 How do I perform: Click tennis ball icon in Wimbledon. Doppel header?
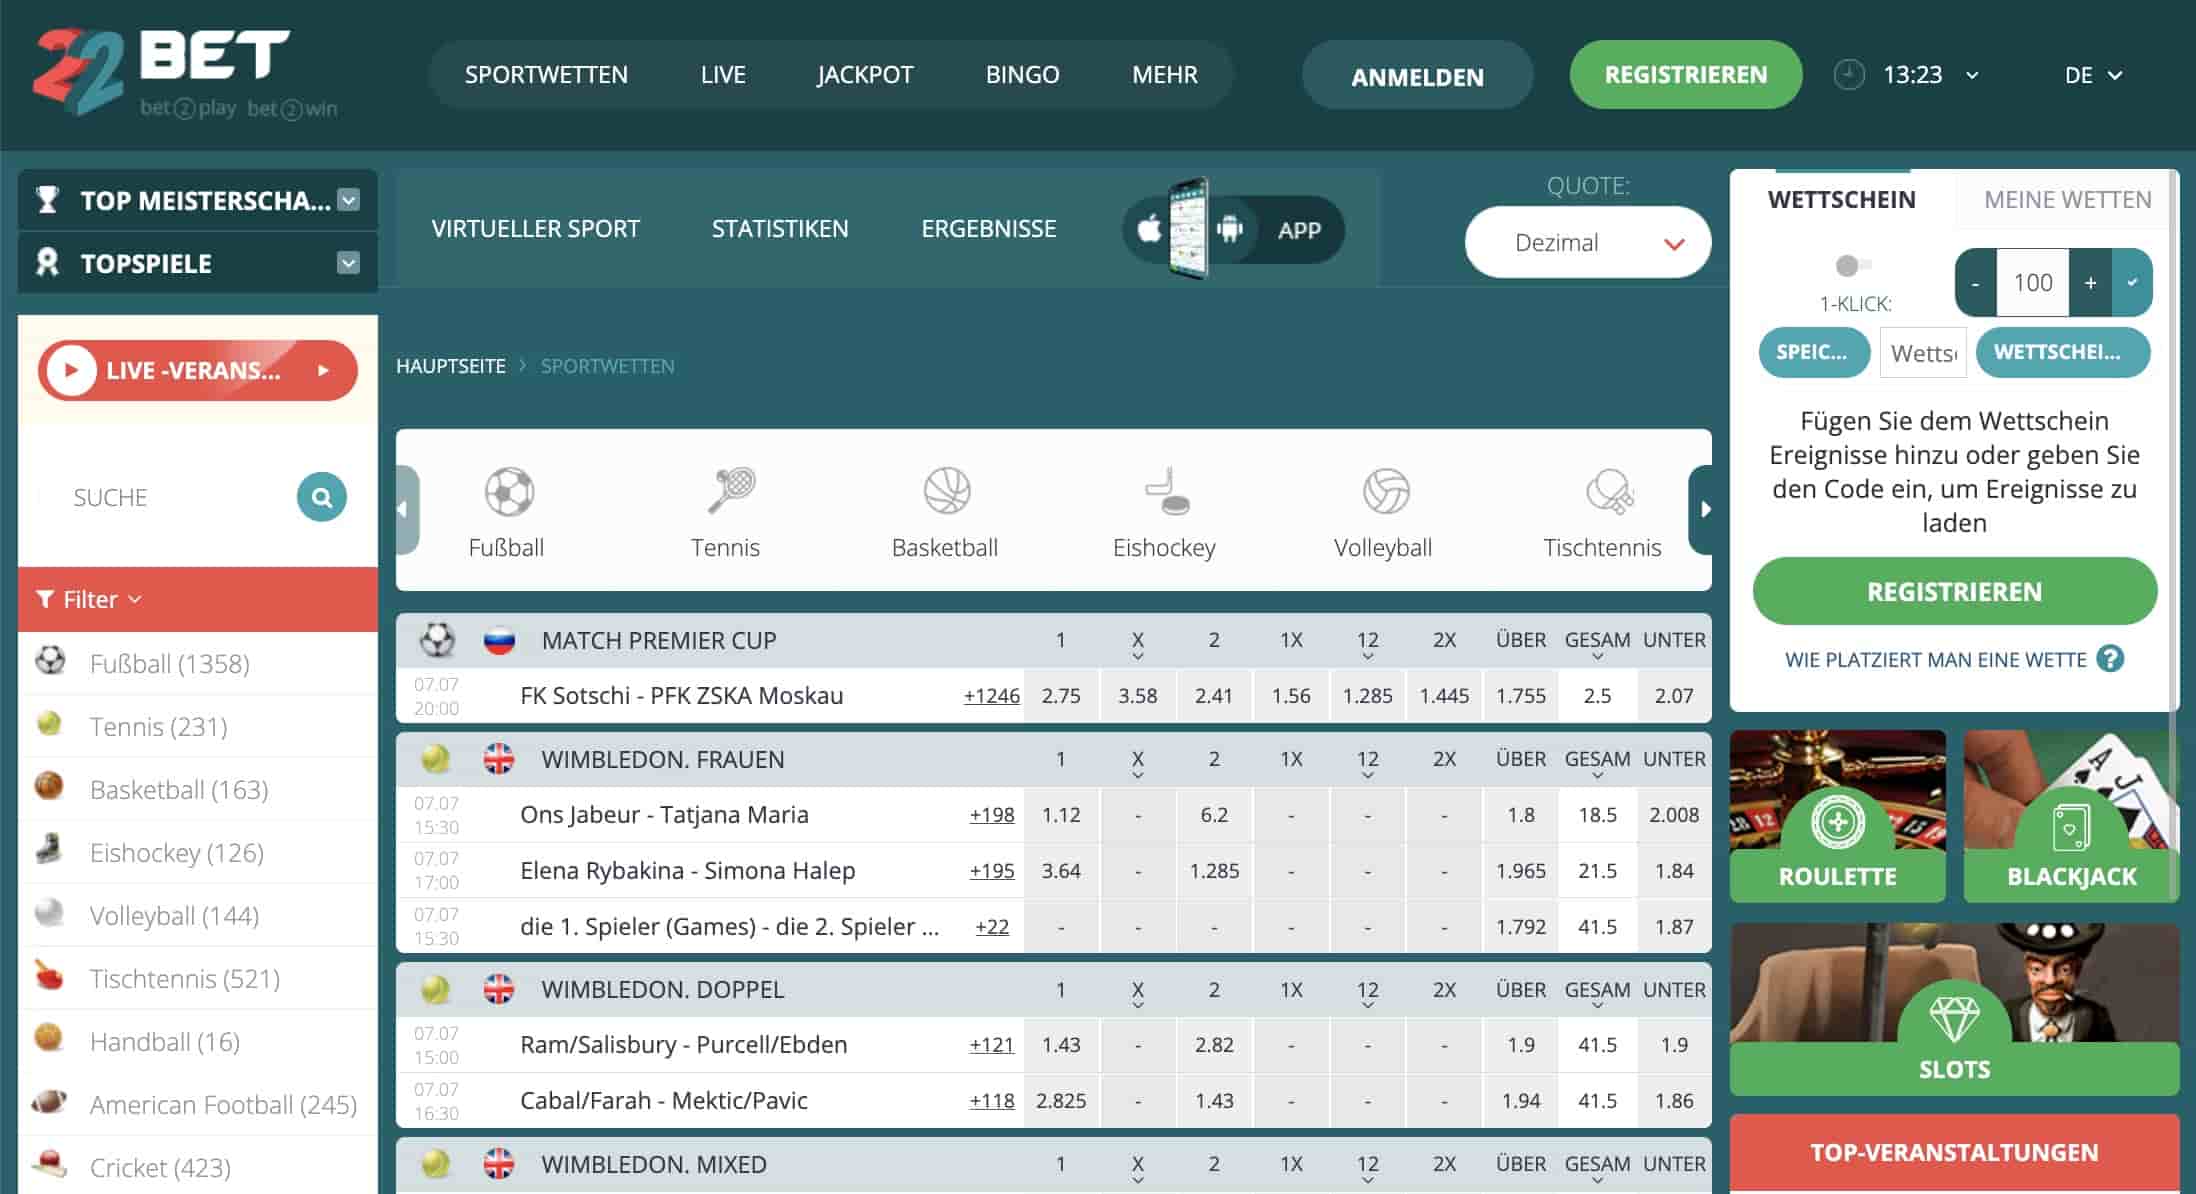tap(435, 989)
